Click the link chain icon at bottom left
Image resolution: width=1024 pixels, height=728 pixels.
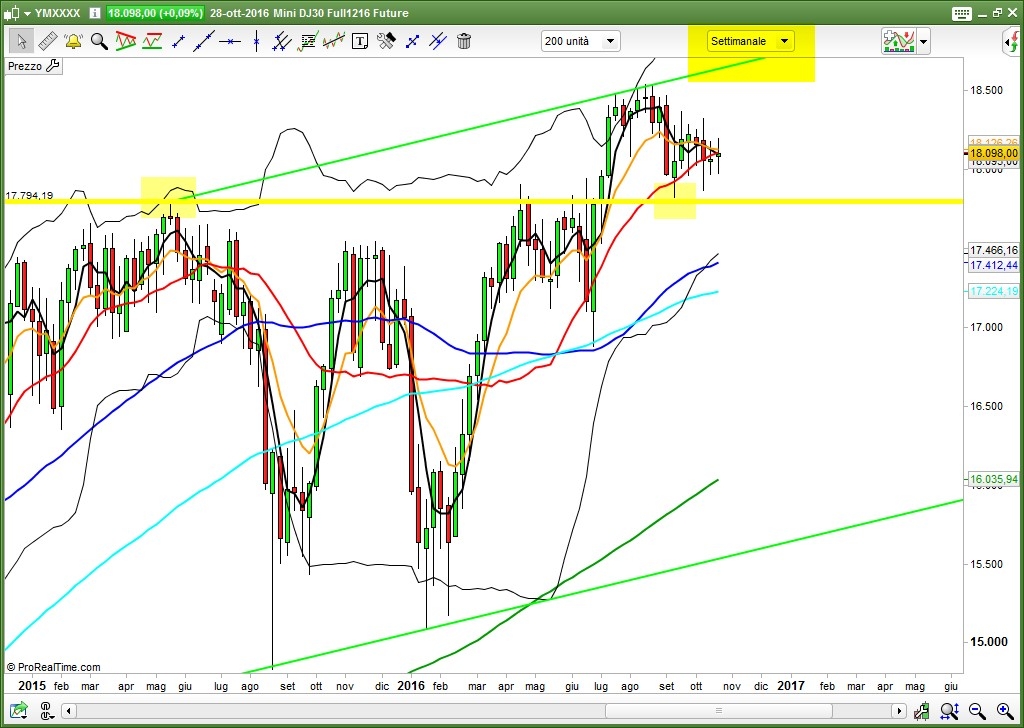click(47, 710)
